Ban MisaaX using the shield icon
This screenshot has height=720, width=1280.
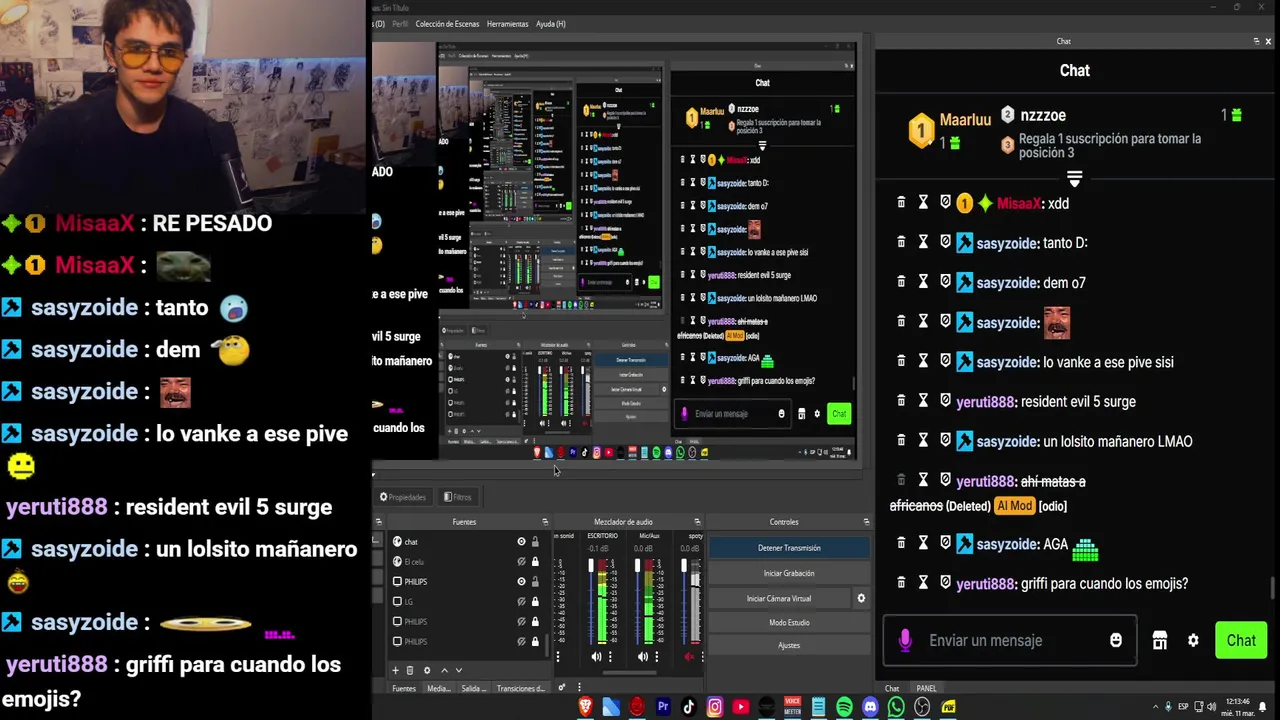click(x=945, y=203)
